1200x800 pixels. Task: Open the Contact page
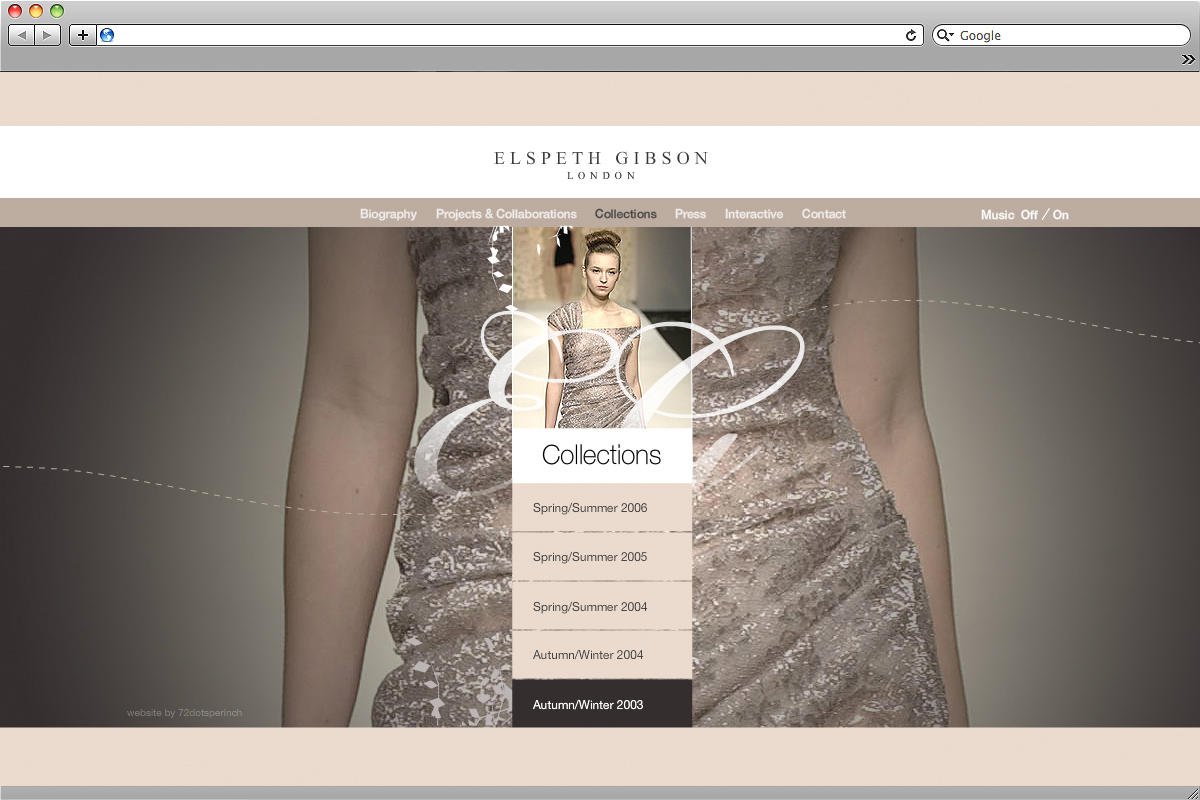[823, 214]
